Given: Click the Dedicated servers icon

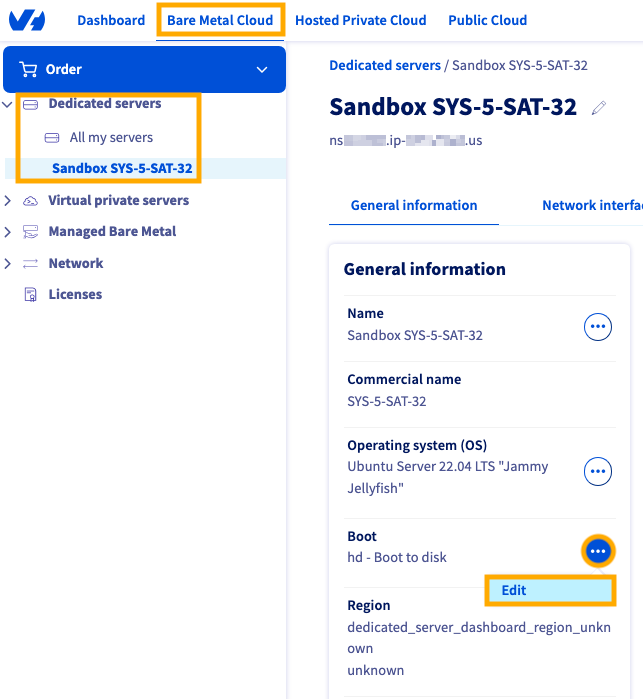Looking at the screenshot, I should tap(30, 105).
